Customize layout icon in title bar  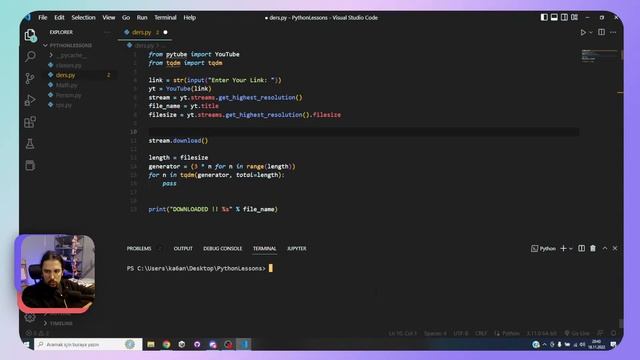[x=575, y=18]
